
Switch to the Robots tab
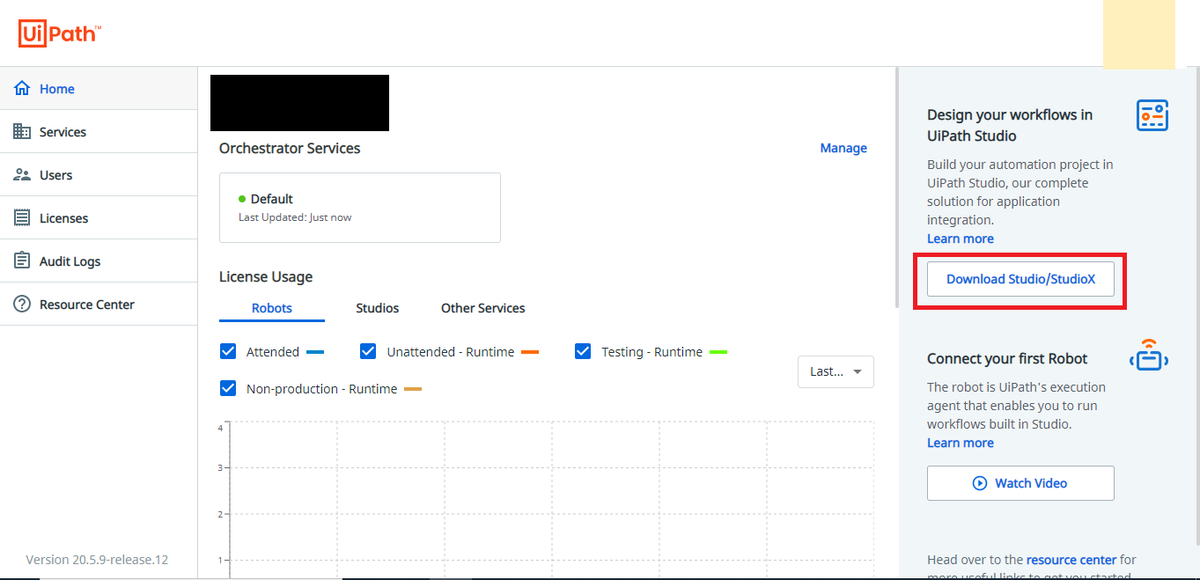pyautogui.click(x=272, y=308)
